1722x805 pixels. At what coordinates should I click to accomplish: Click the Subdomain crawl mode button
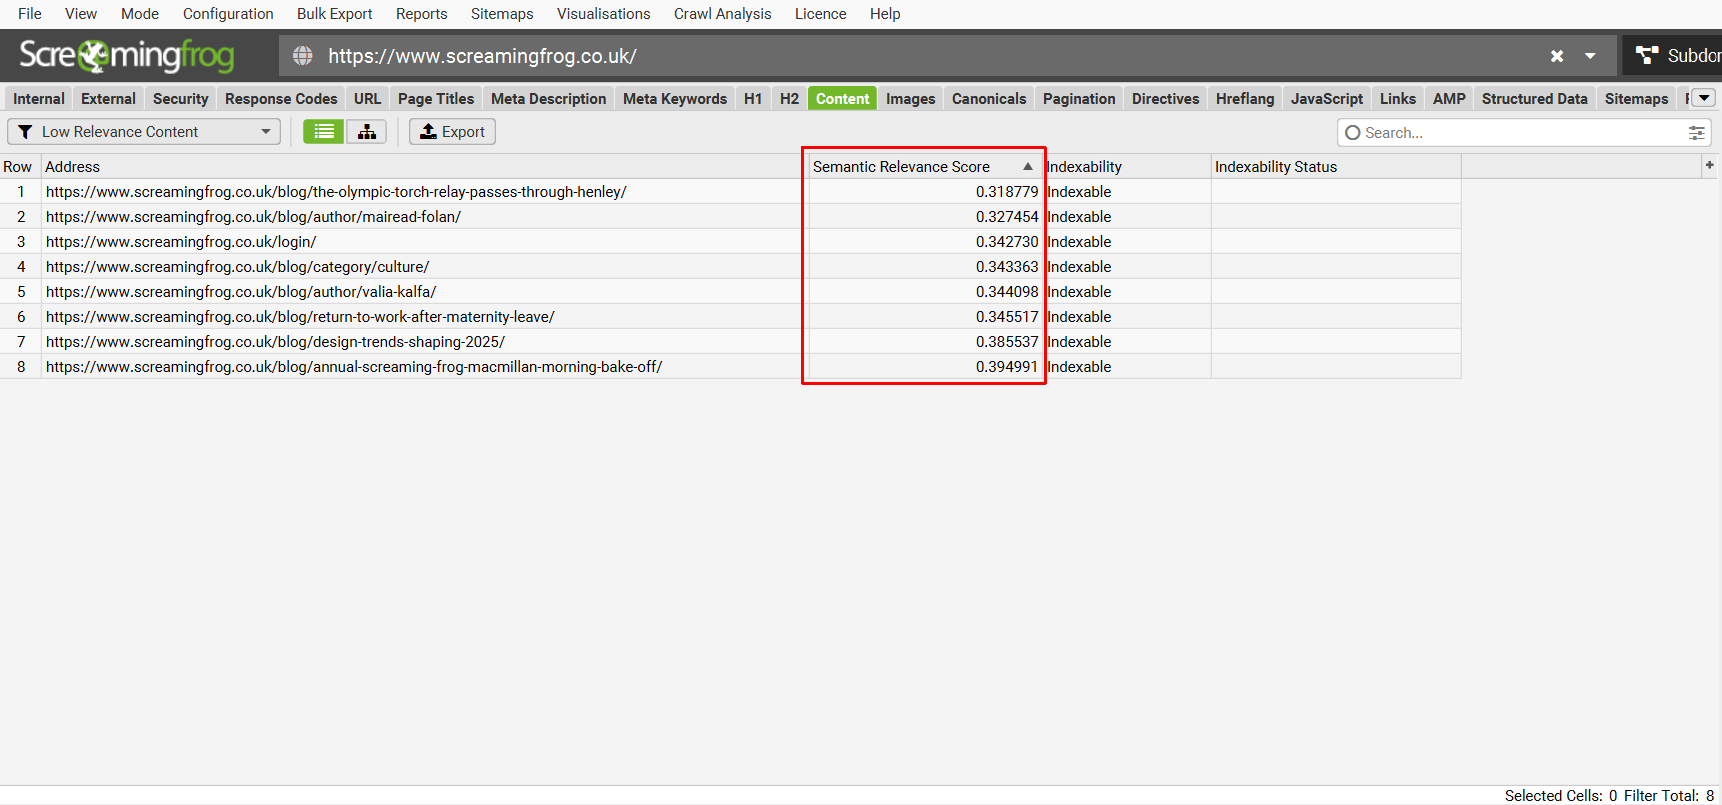(1674, 56)
